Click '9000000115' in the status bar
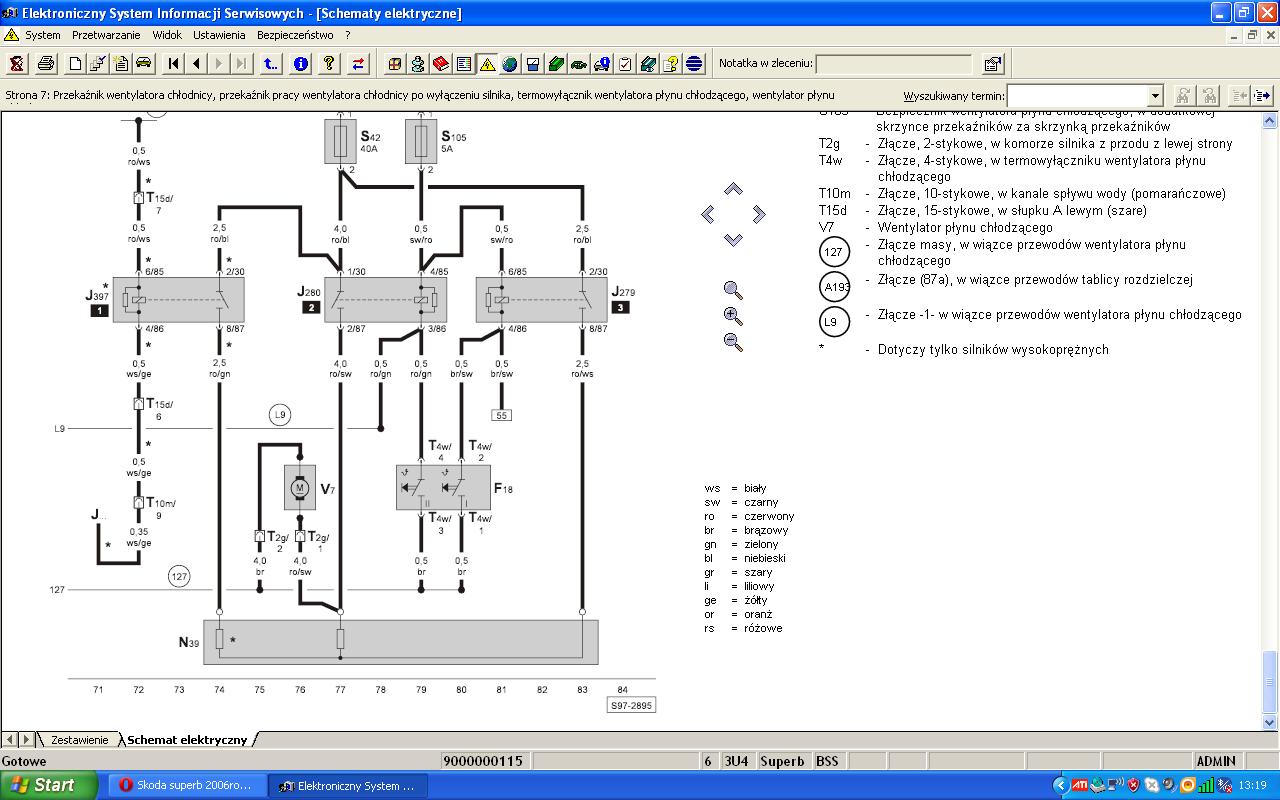The height and width of the screenshot is (800, 1280). 484,761
